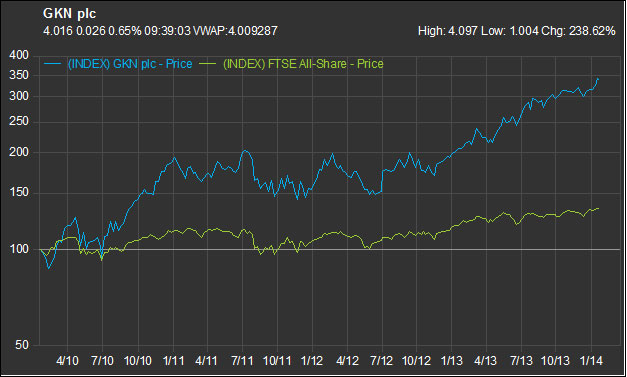Click the FTSE All-Share line's final endpoint
The height and width of the screenshot is (377, 627).
coord(598,208)
